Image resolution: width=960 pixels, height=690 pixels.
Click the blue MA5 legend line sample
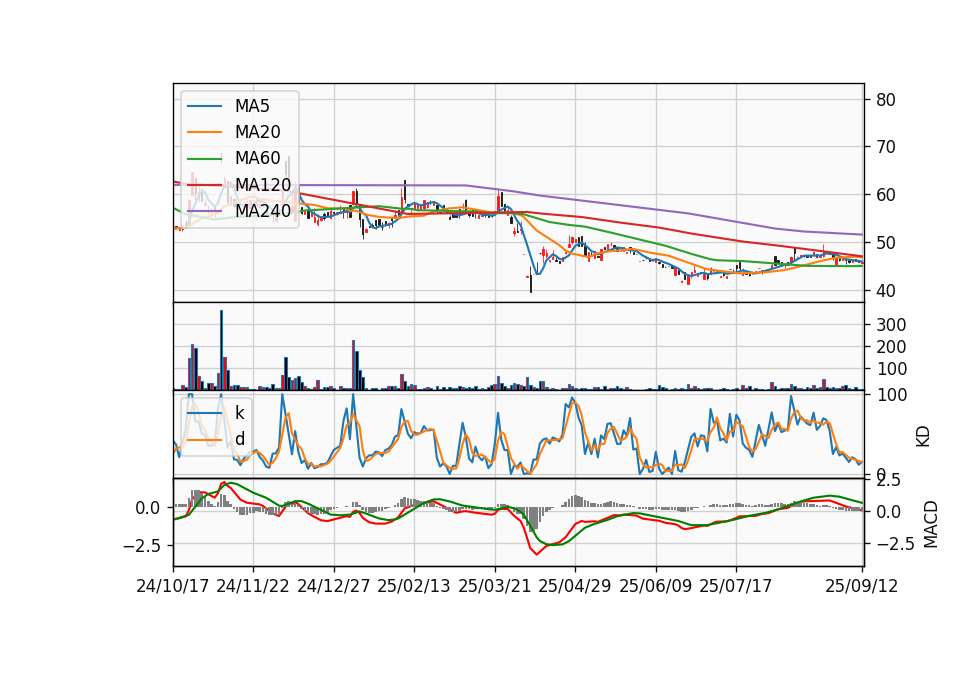204,107
